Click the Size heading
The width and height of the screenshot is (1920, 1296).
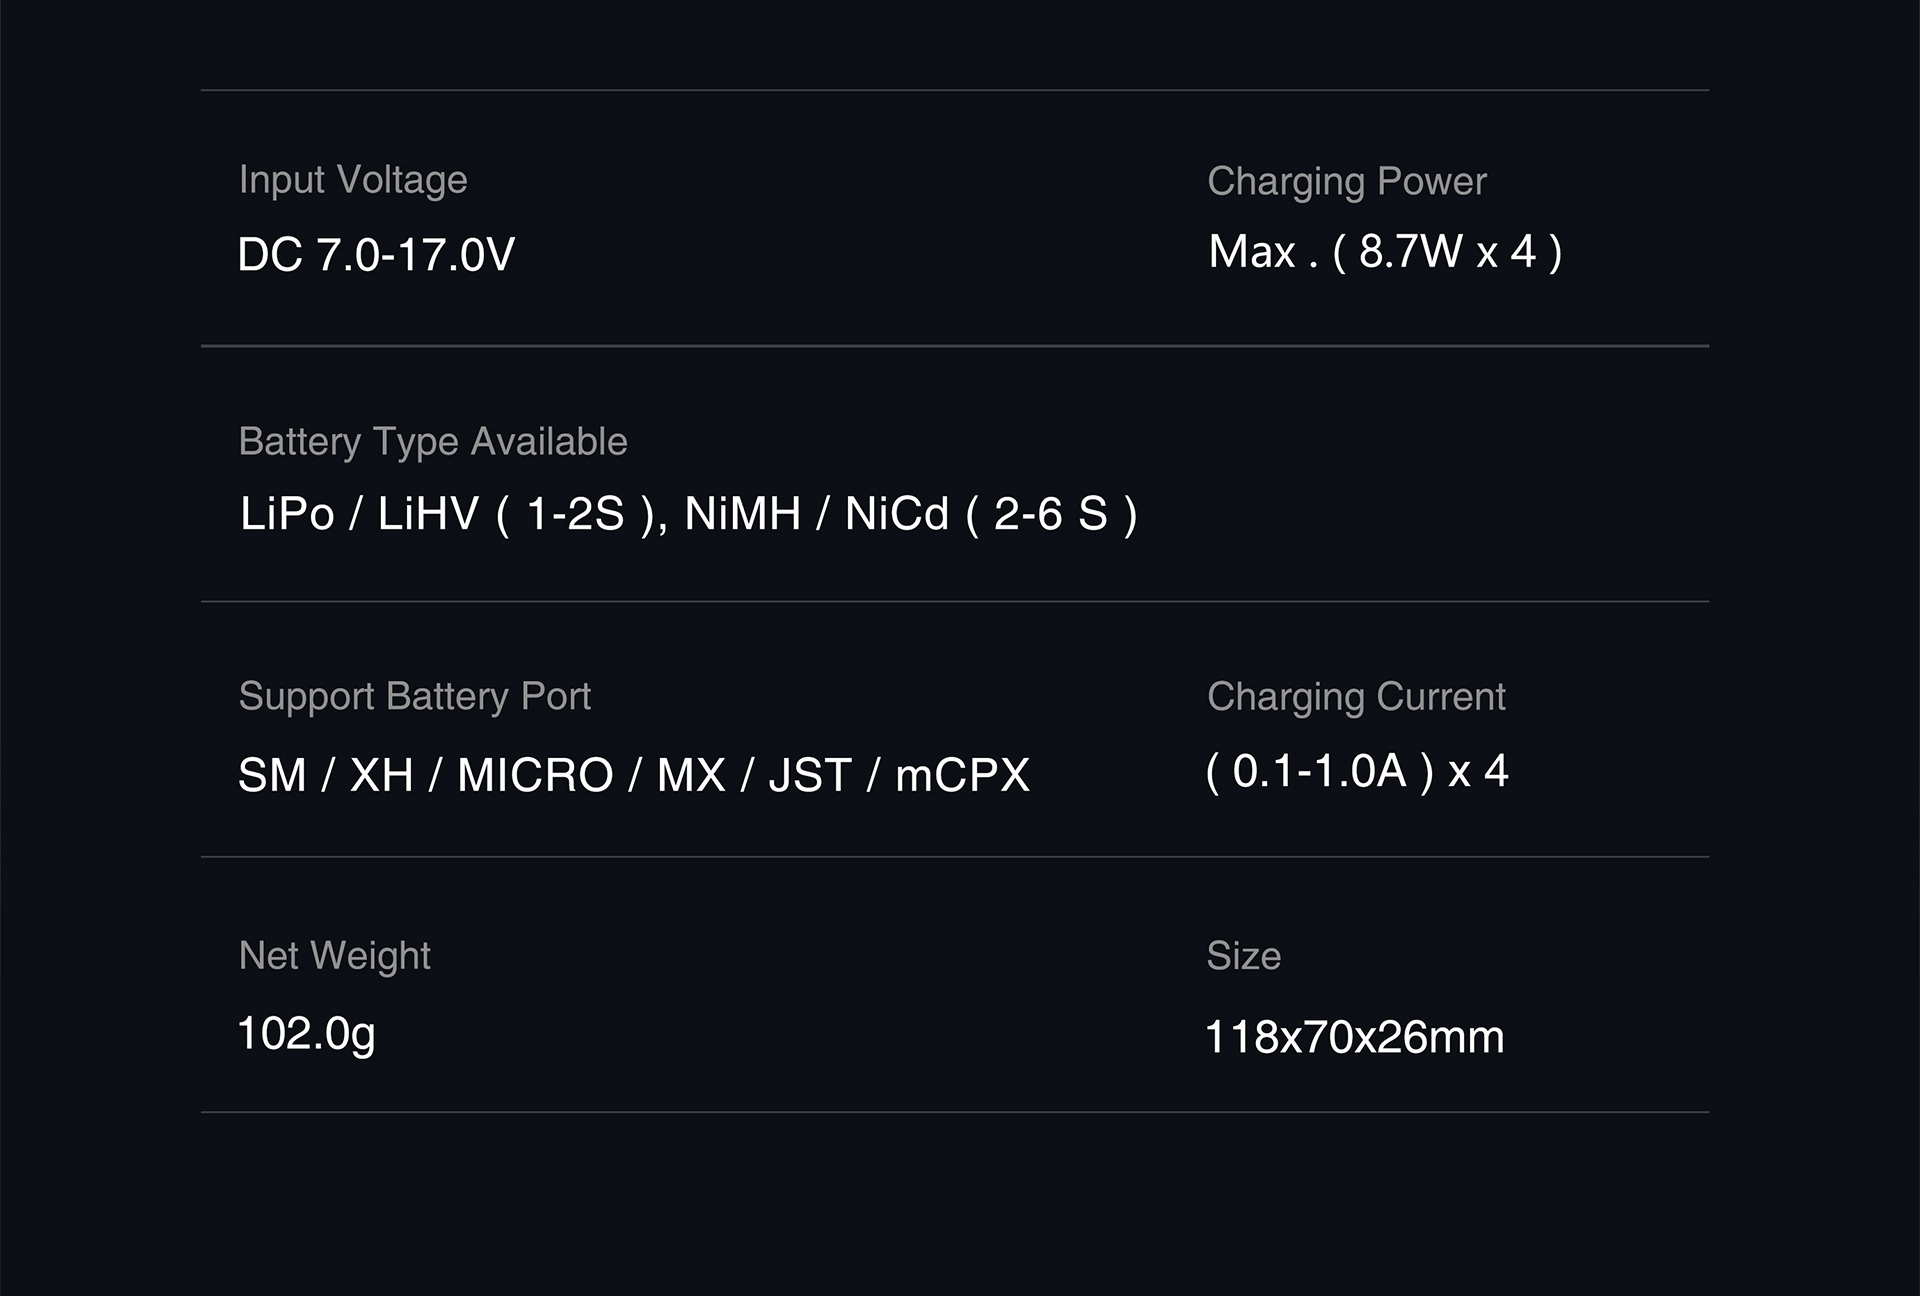(x=1243, y=956)
